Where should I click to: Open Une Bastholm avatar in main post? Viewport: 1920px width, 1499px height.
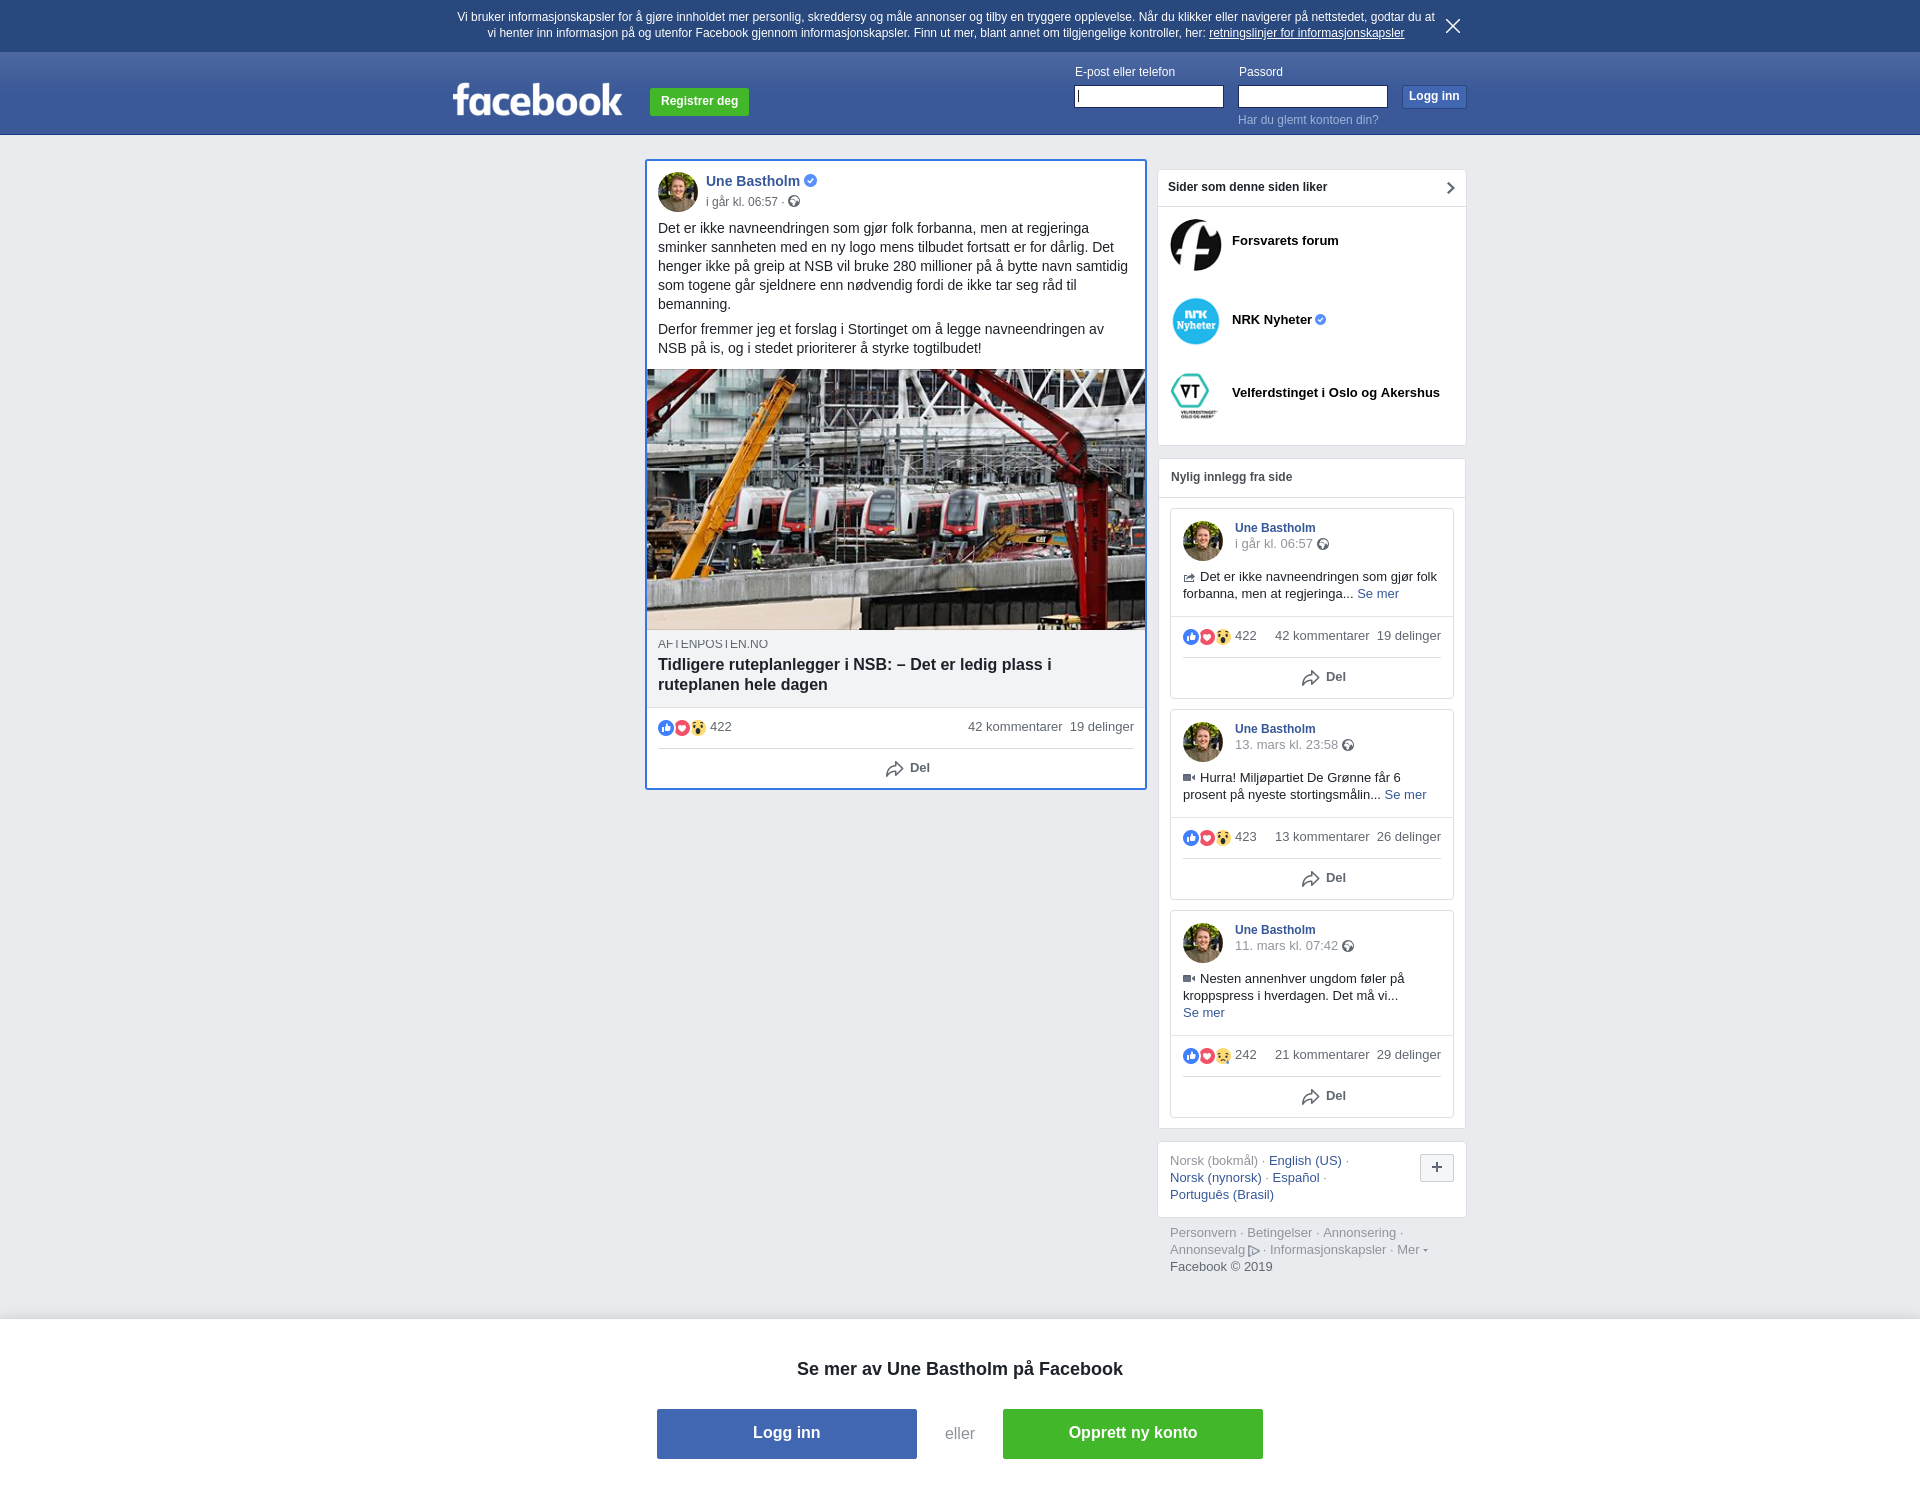pos(678,192)
